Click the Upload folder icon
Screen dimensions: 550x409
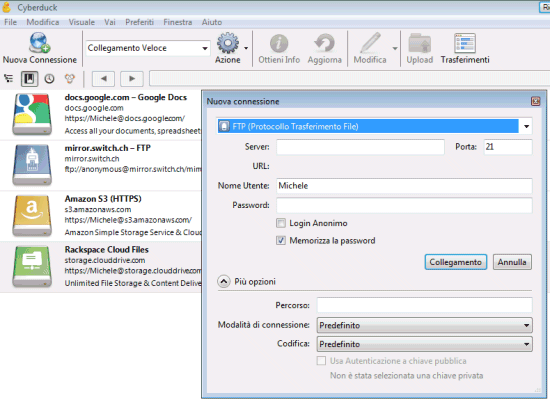(420, 43)
